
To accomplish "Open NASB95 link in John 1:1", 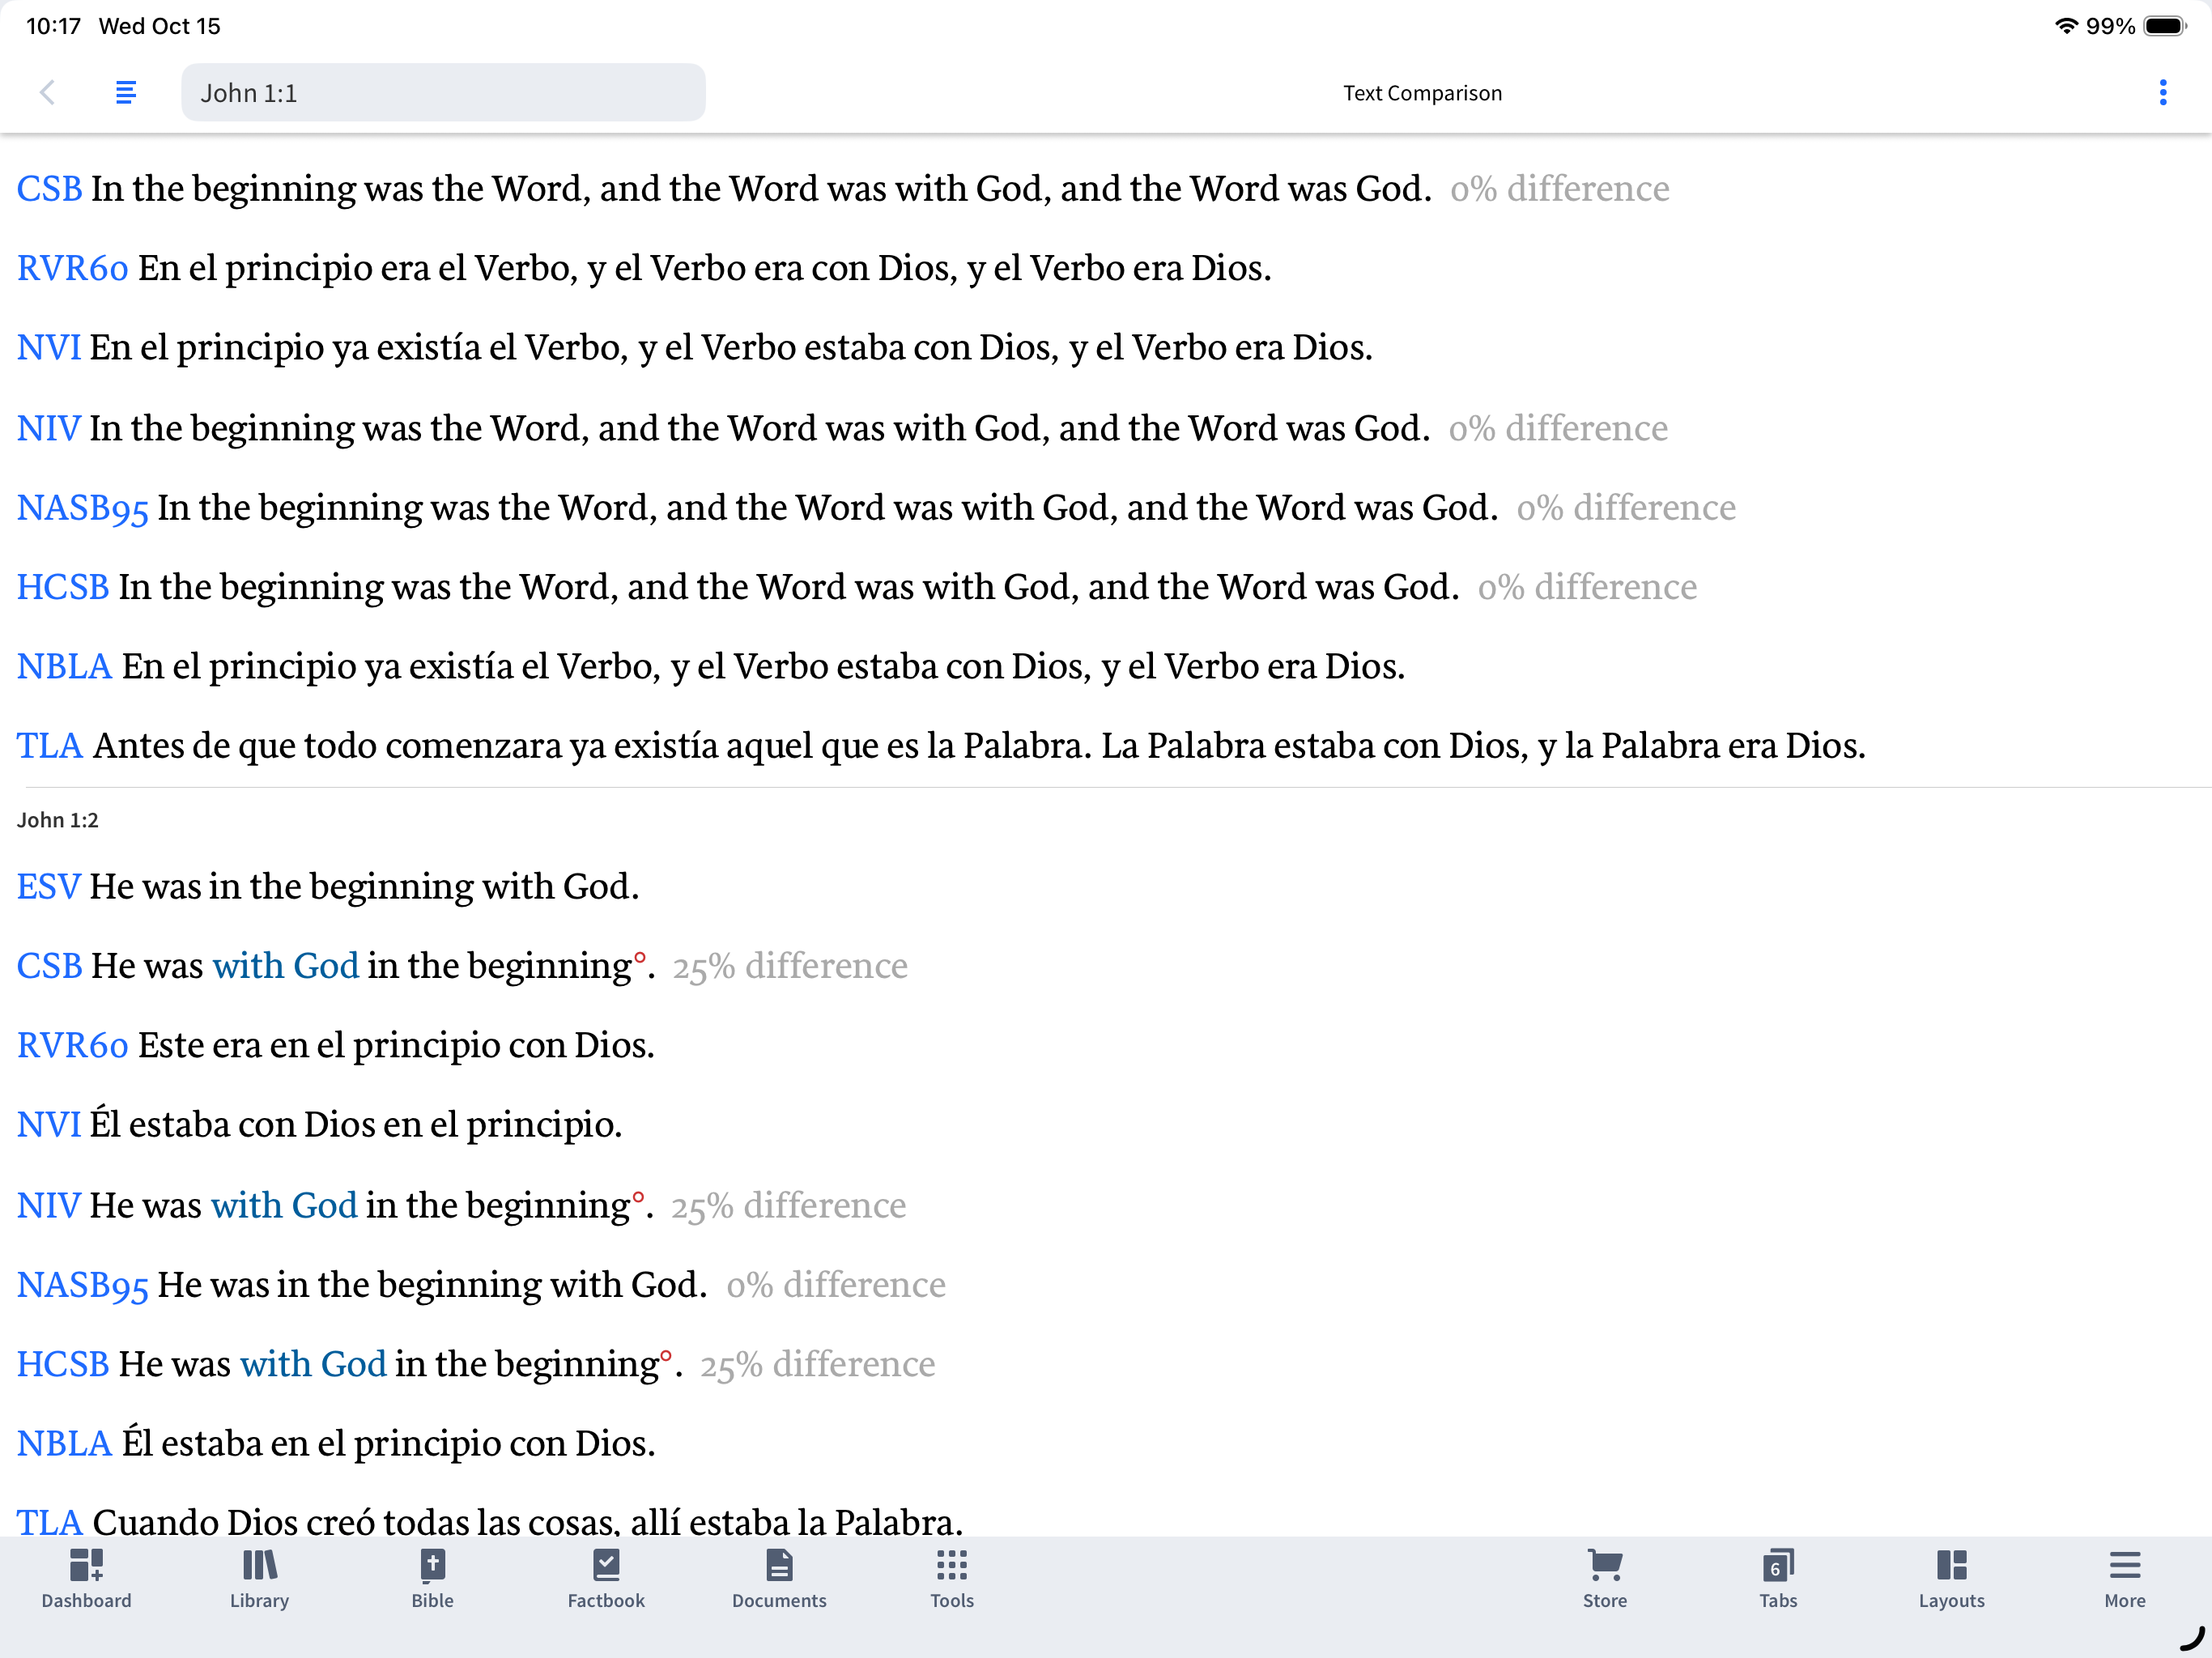I will [82, 508].
